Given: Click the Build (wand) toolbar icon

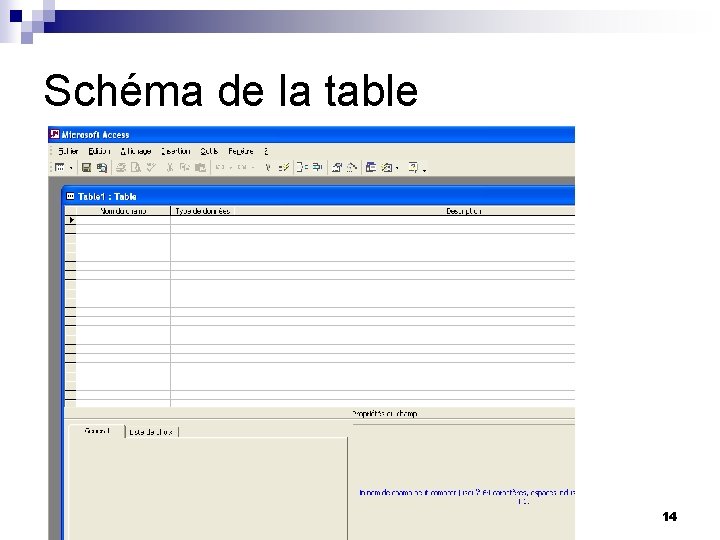Looking at the screenshot, I should [352, 168].
